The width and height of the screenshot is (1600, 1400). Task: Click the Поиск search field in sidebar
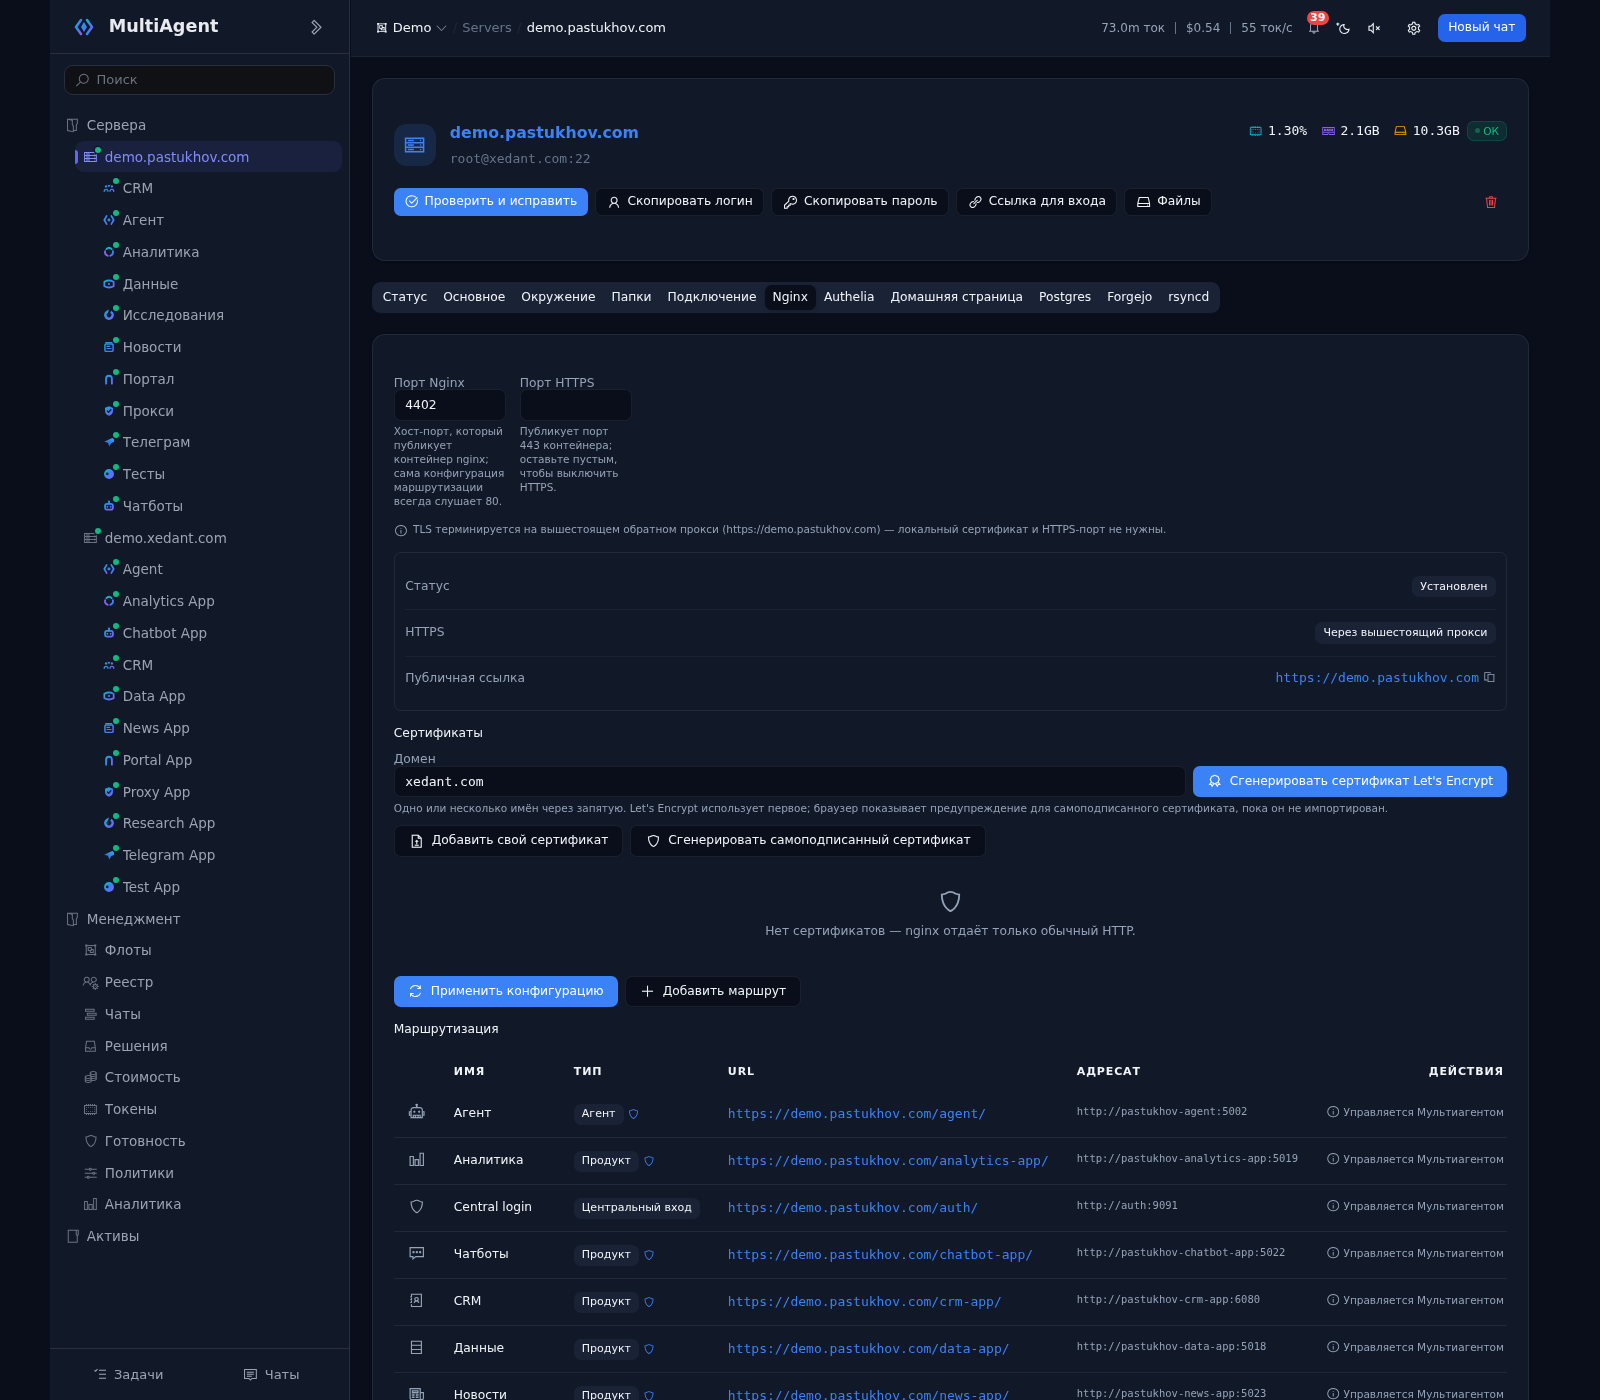199,80
